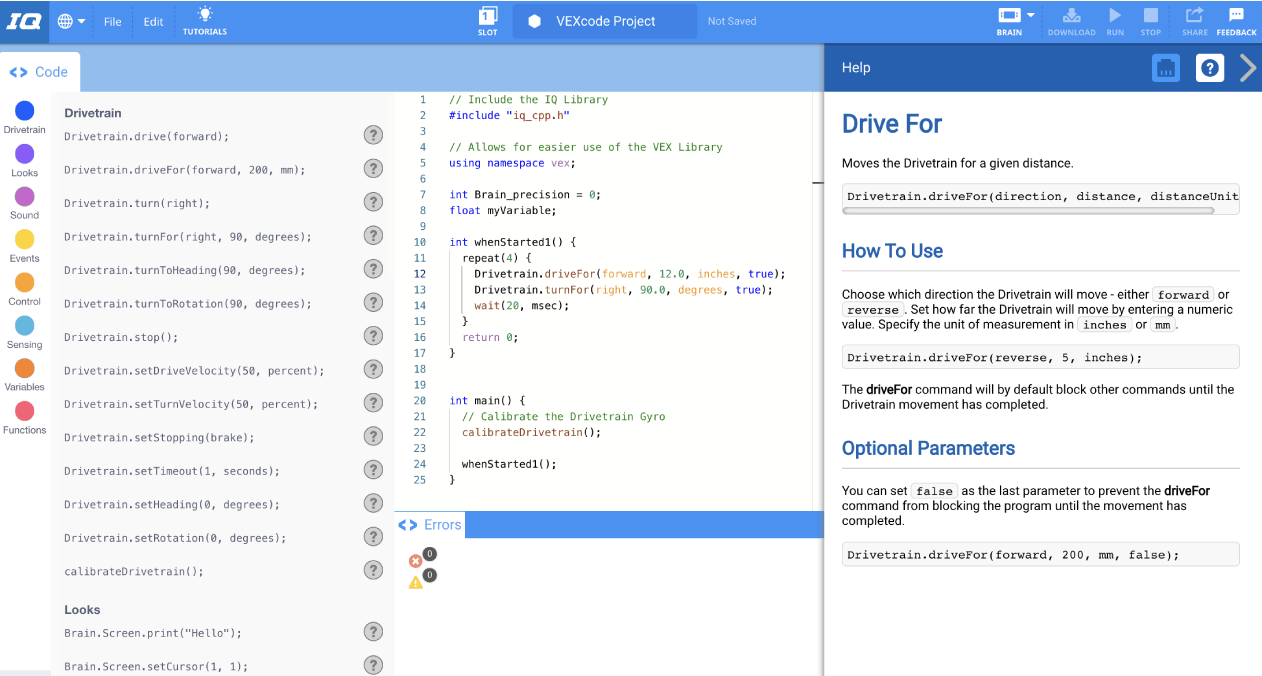
Task: Select the Variables category circle
Action: pyautogui.click(x=24, y=368)
